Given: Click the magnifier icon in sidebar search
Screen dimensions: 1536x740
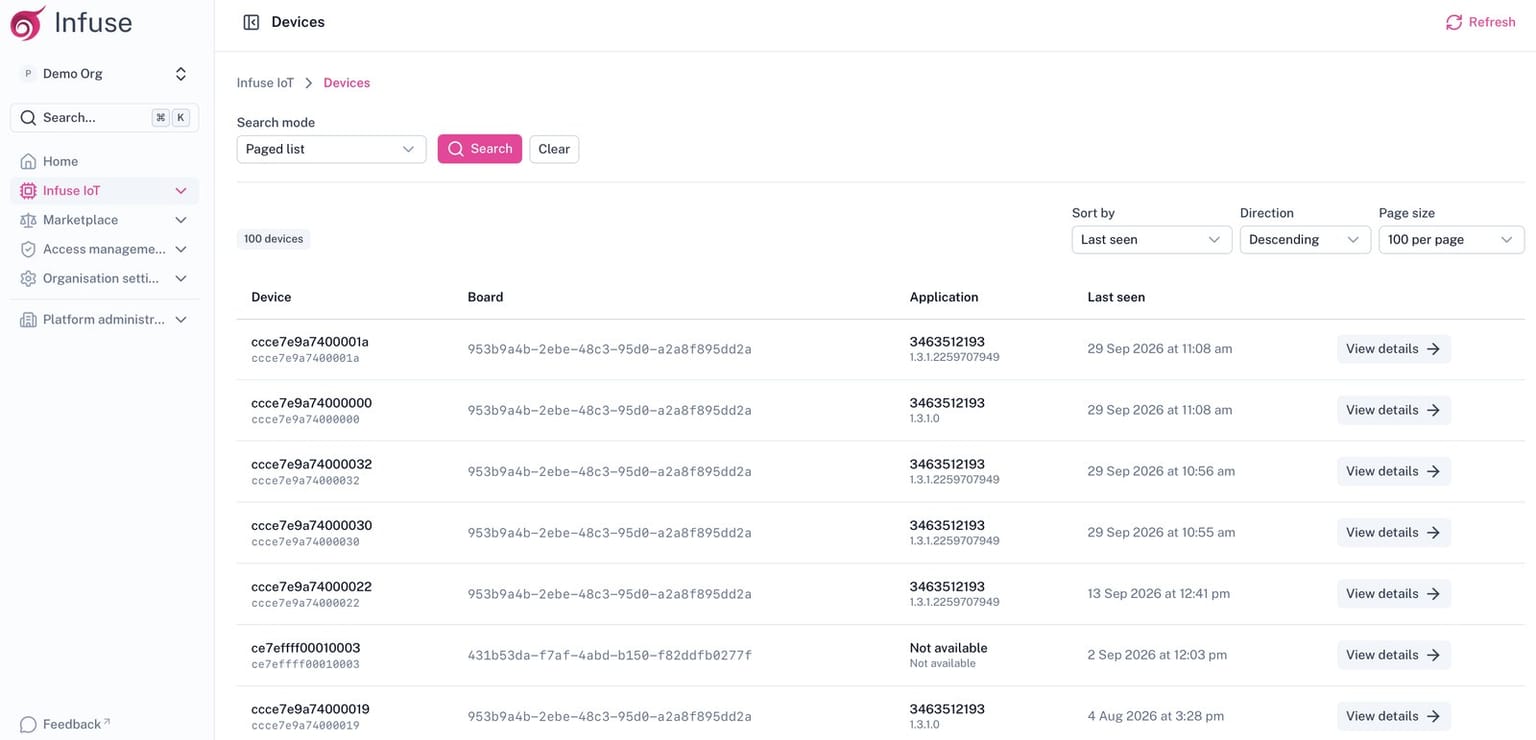Looking at the screenshot, I should 28,118.
